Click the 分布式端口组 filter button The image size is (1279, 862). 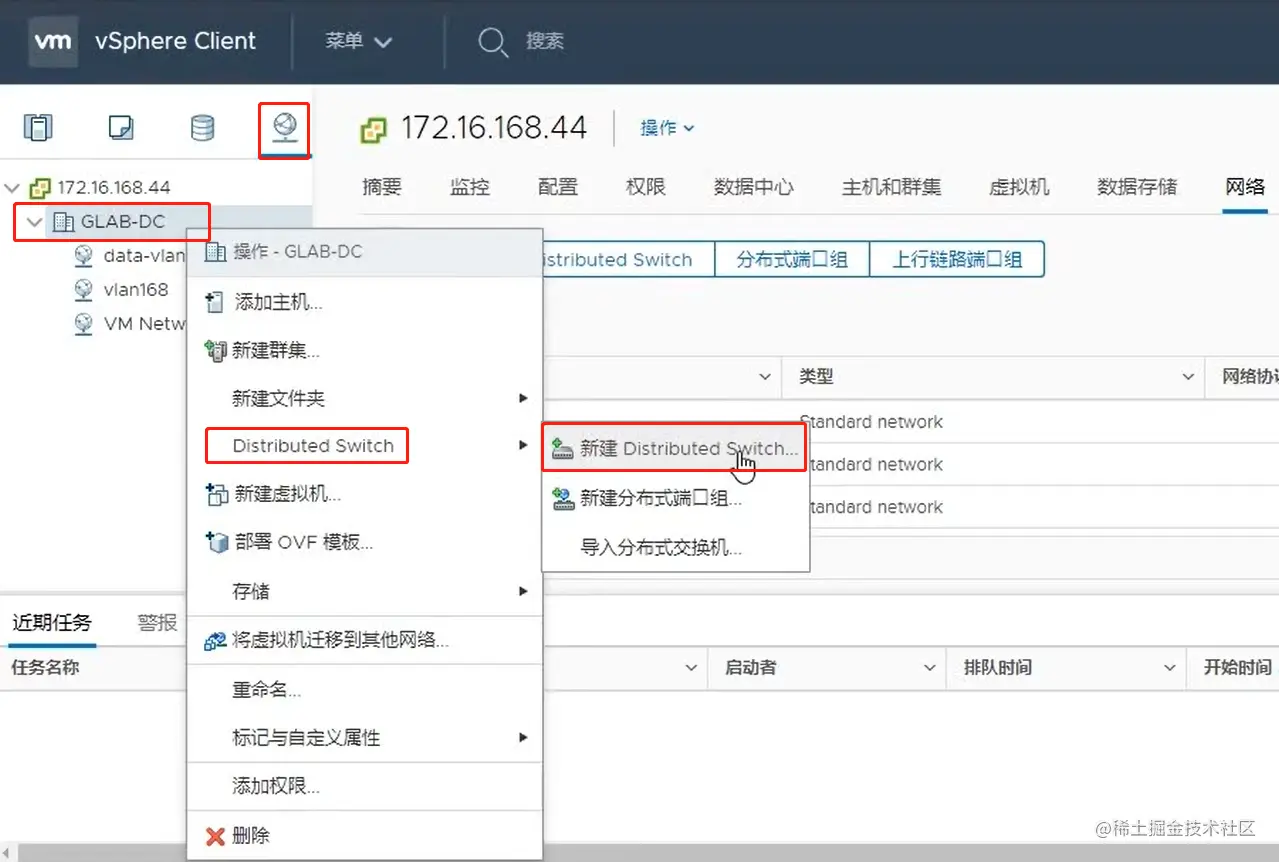[x=792, y=260]
